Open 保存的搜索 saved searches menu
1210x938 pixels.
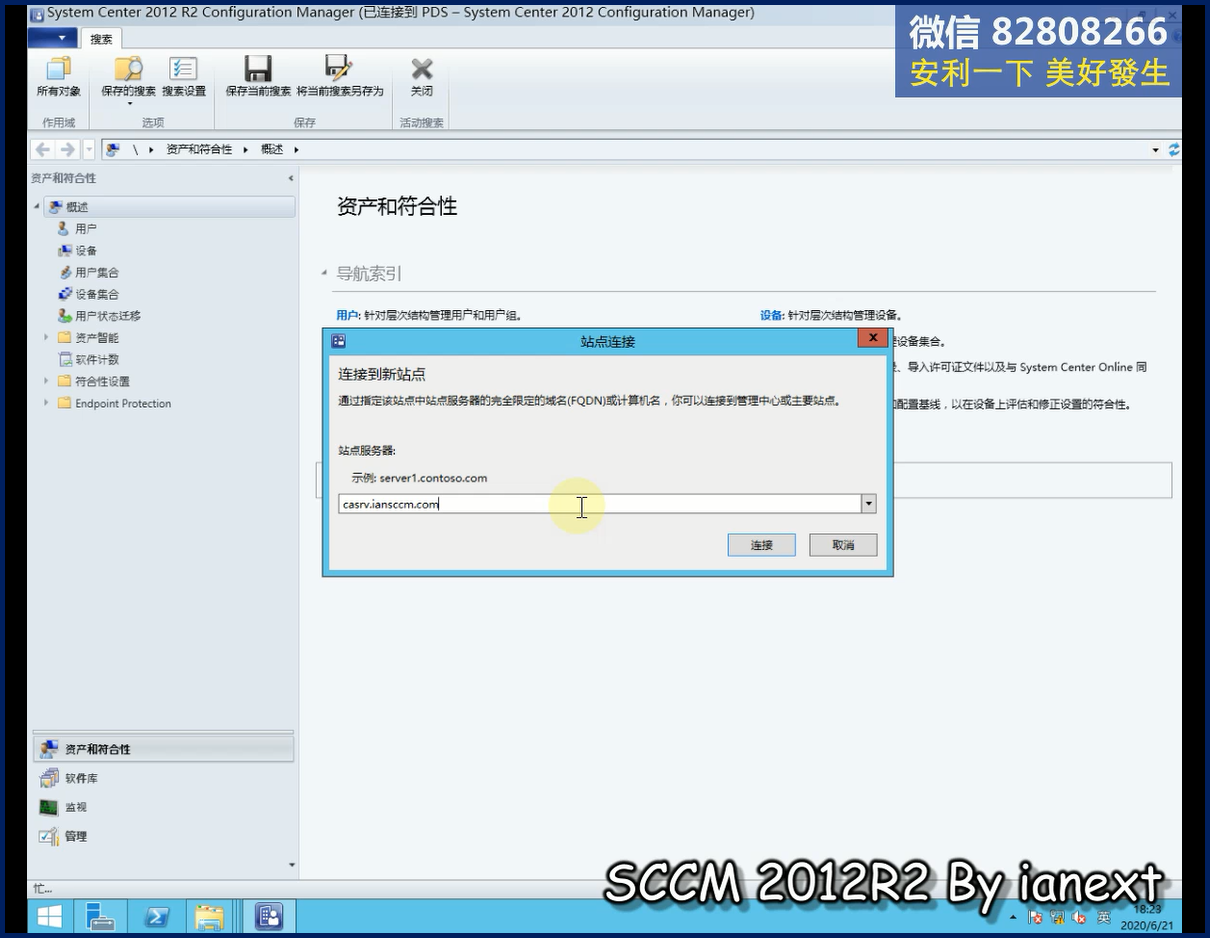128,80
